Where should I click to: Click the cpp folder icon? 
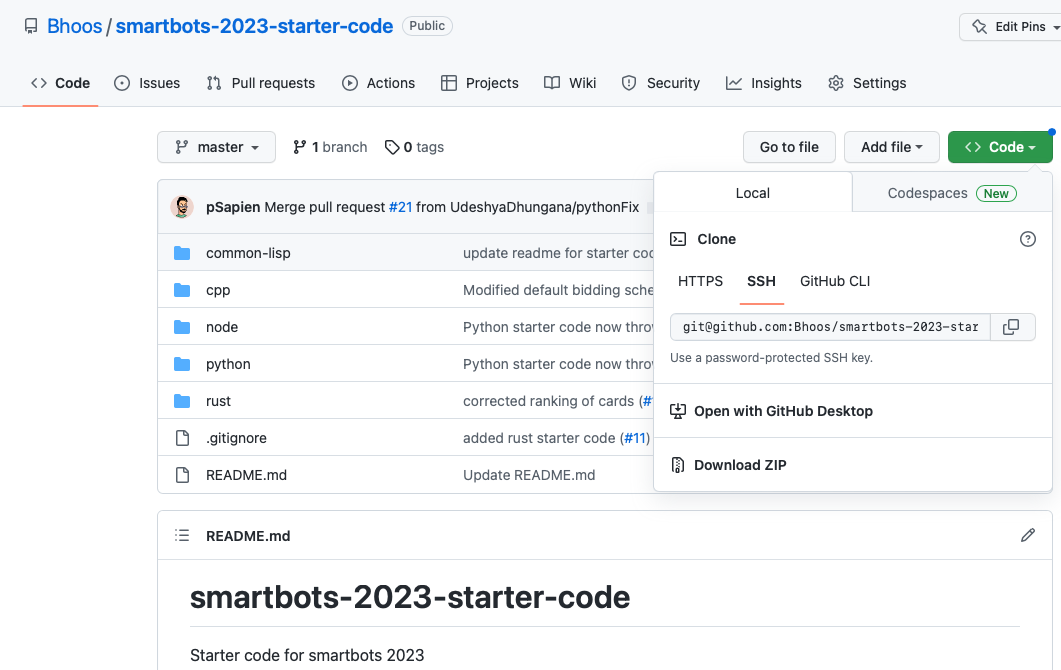coord(182,290)
